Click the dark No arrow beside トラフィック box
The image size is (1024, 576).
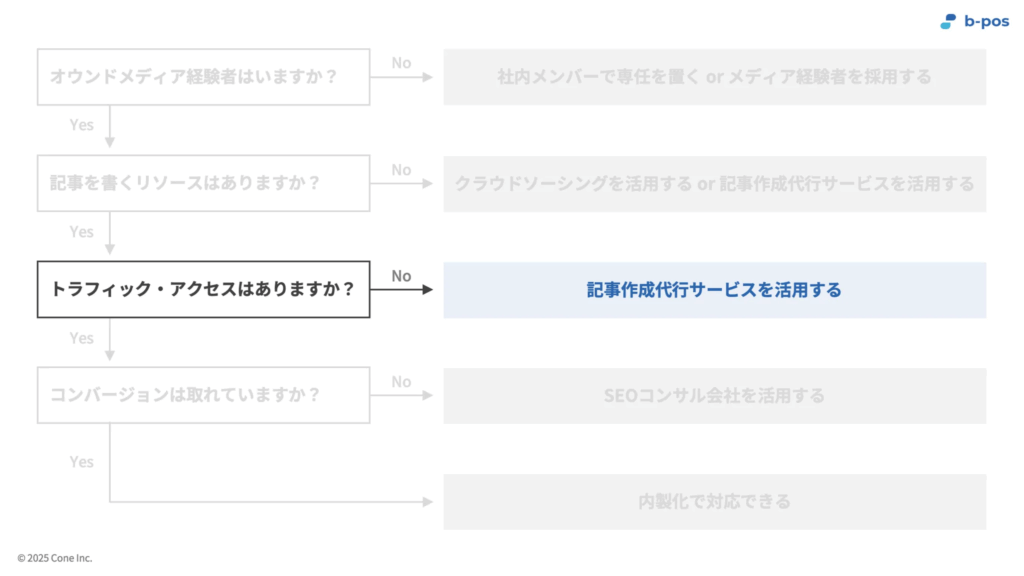[402, 289]
